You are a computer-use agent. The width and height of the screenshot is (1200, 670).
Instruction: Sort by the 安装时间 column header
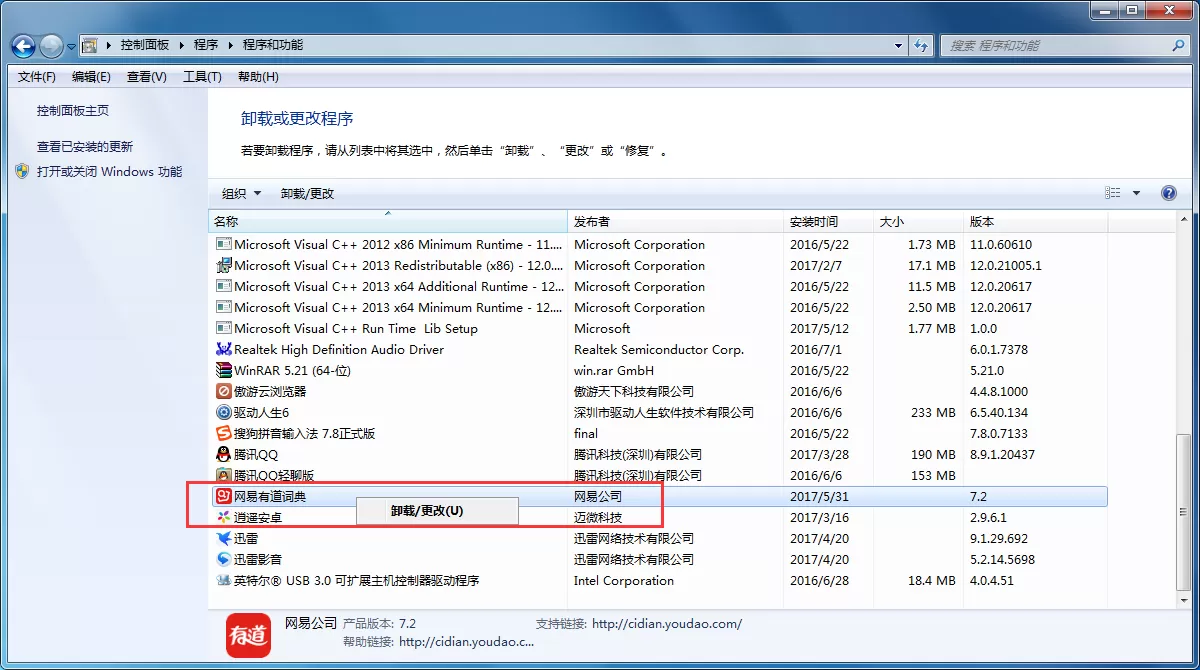[x=828, y=222]
